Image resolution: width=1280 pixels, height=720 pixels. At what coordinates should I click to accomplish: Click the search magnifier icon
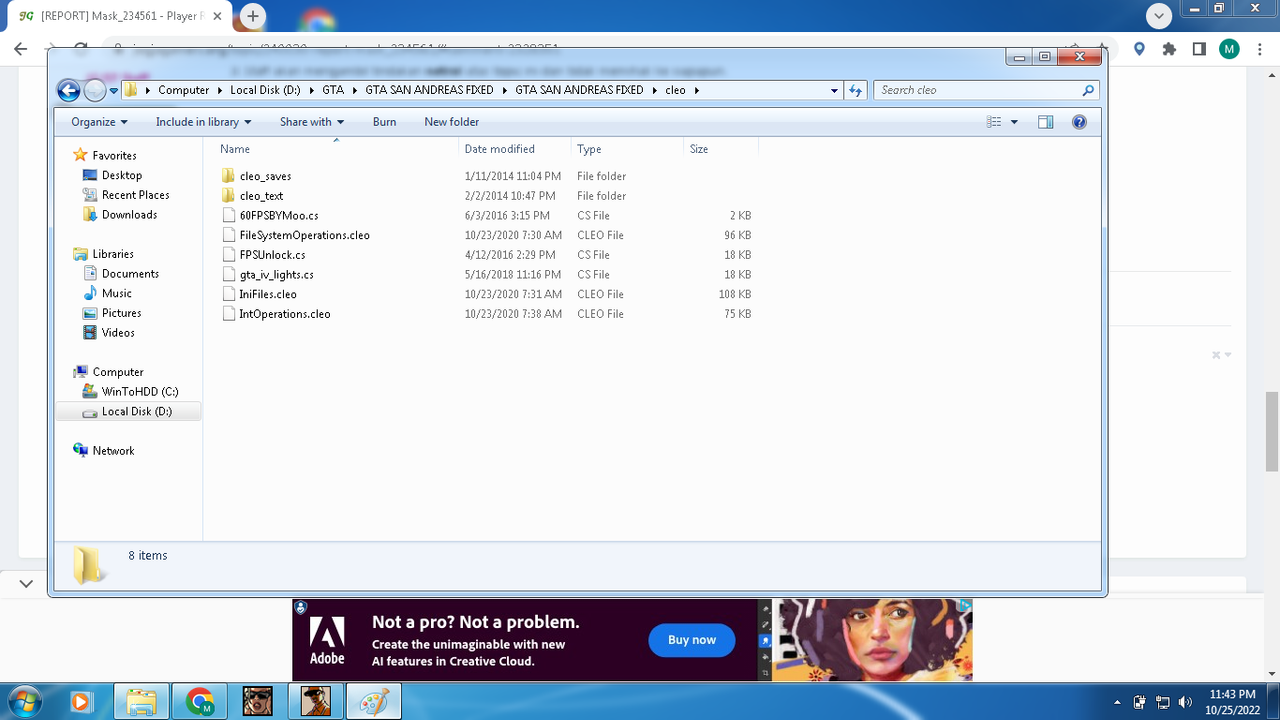point(1088,90)
